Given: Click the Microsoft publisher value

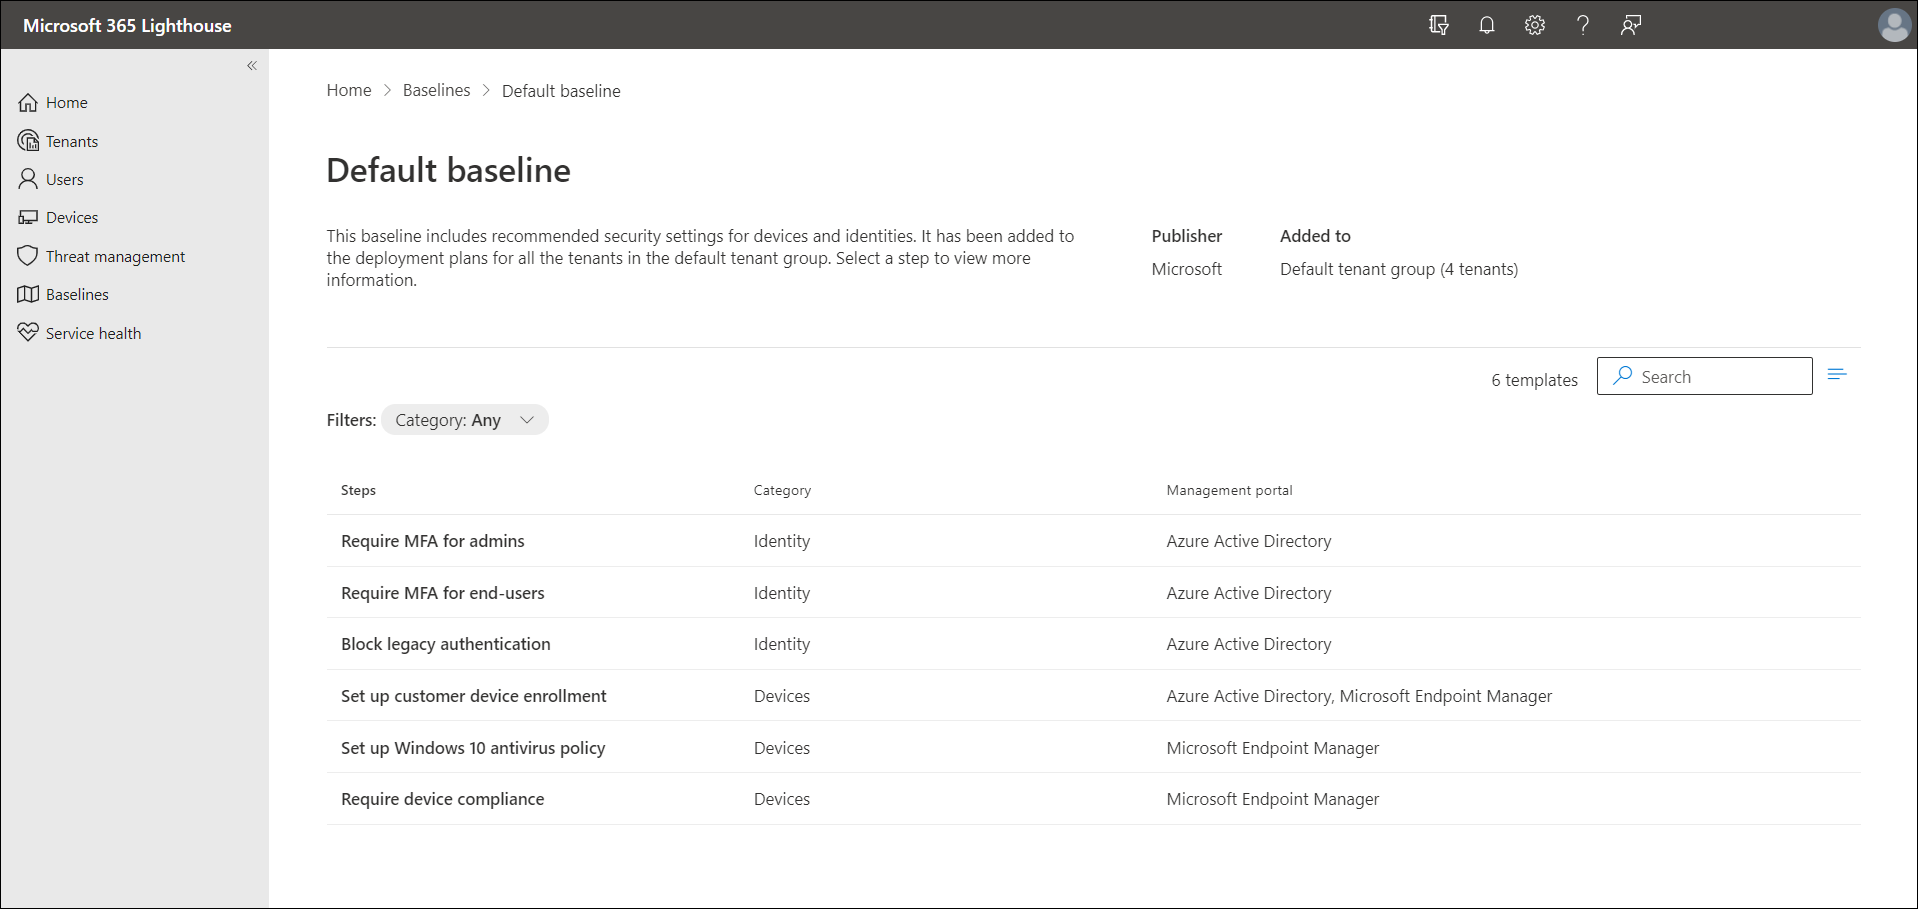Looking at the screenshot, I should click(x=1187, y=269).
